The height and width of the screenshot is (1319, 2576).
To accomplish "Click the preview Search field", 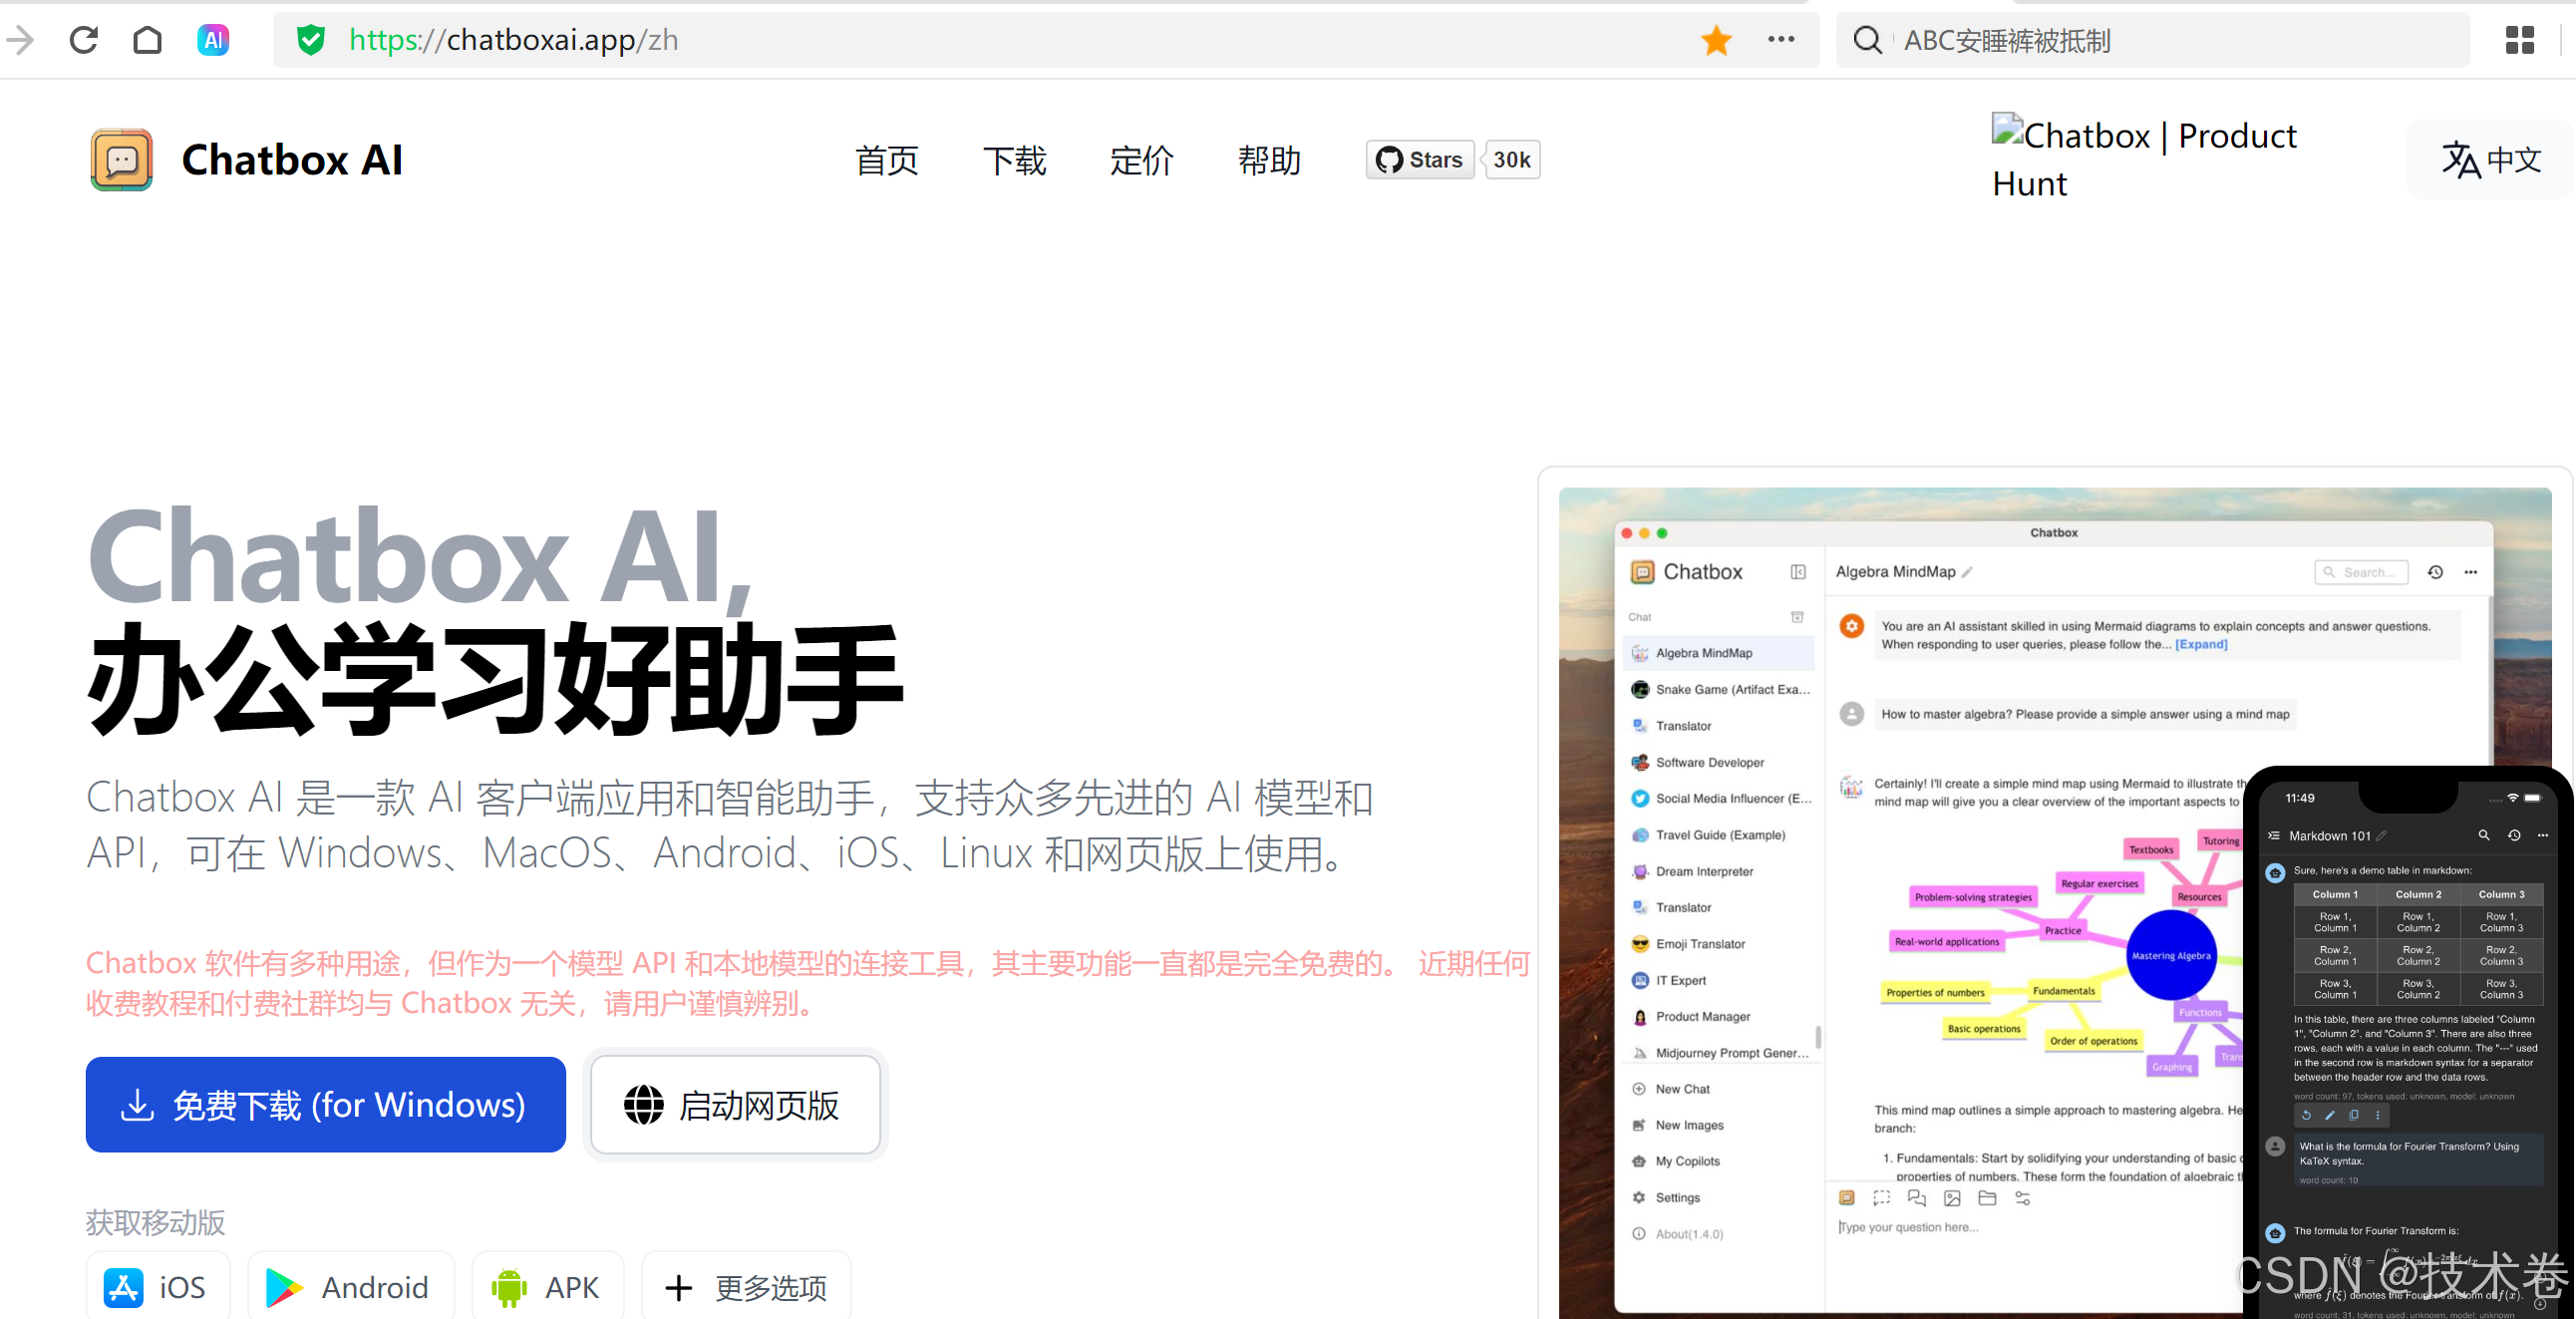I will [x=2361, y=572].
